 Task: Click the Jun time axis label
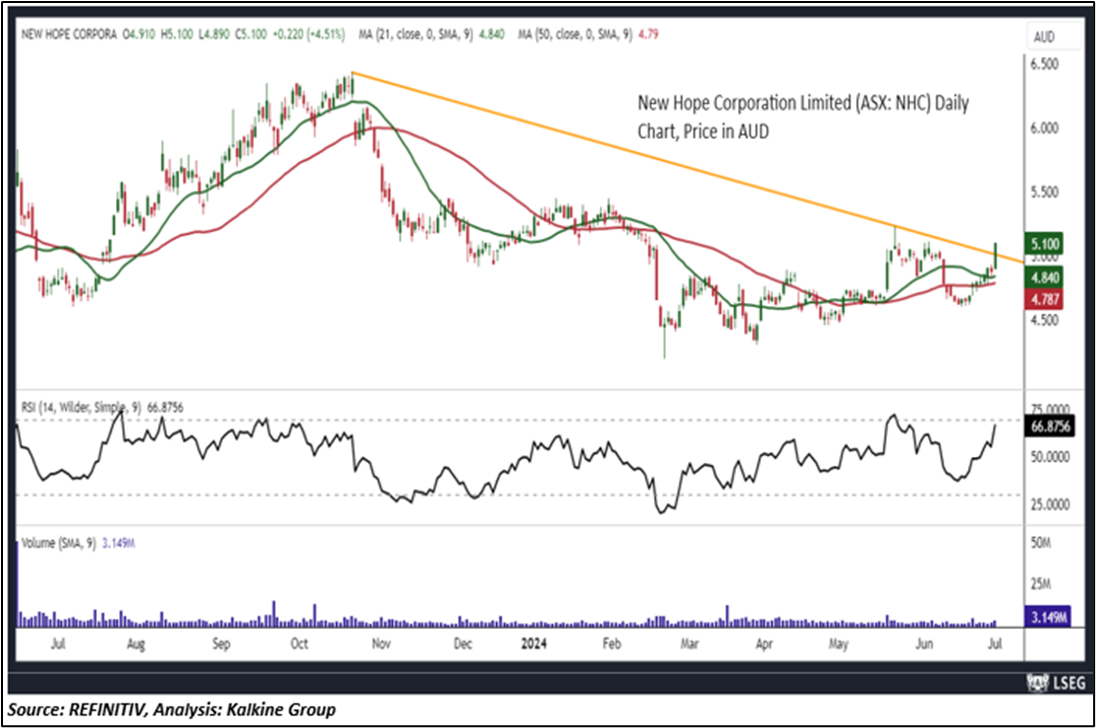(x=924, y=643)
